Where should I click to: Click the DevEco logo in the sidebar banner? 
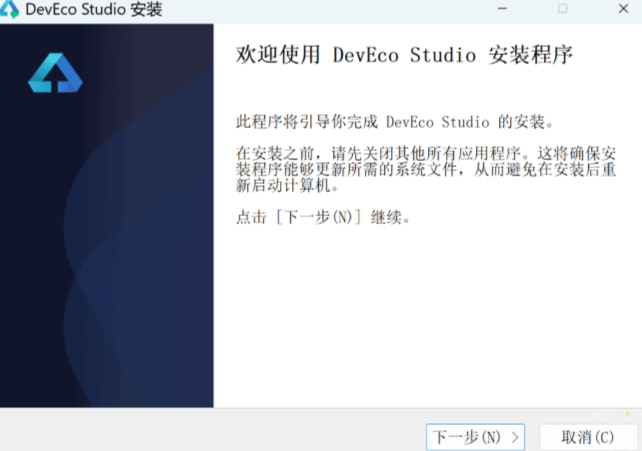click(55, 73)
